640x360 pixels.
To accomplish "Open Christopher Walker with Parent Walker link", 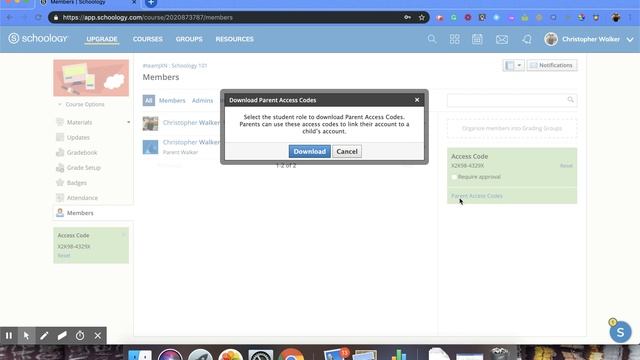I will pos(191,142).
